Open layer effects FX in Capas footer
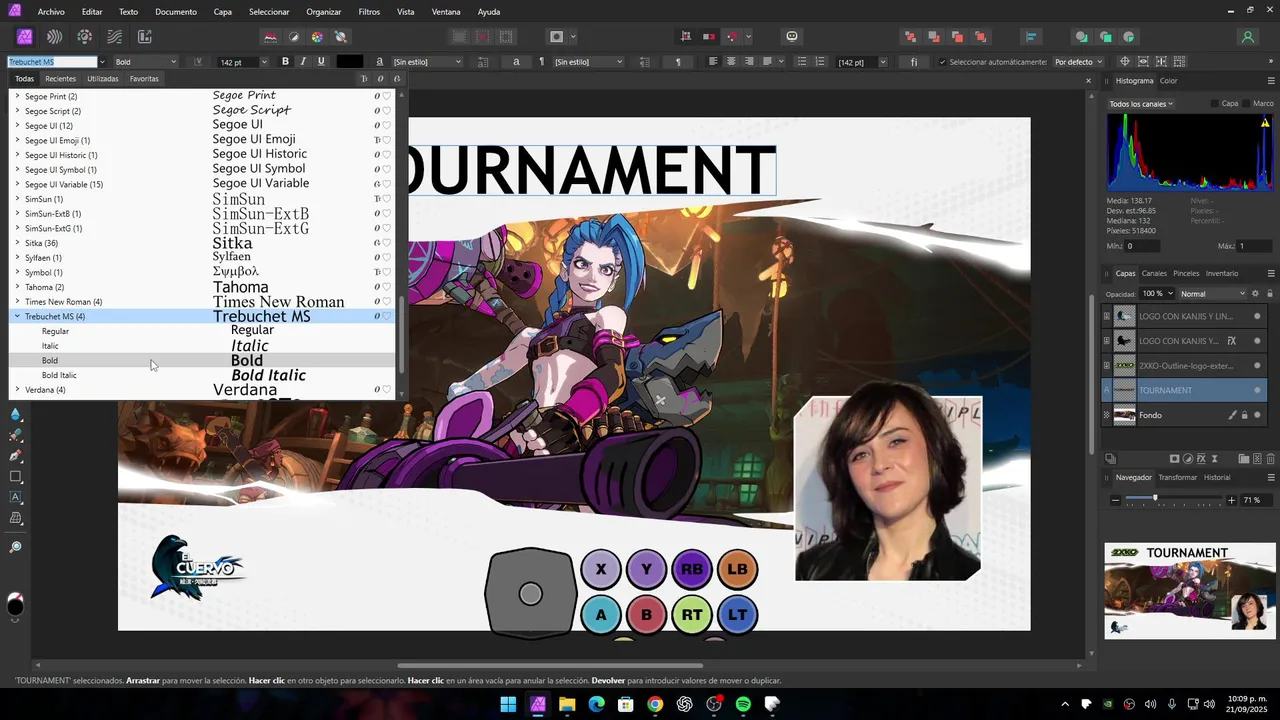1280x720 pixels. (x=1201, y=459)
